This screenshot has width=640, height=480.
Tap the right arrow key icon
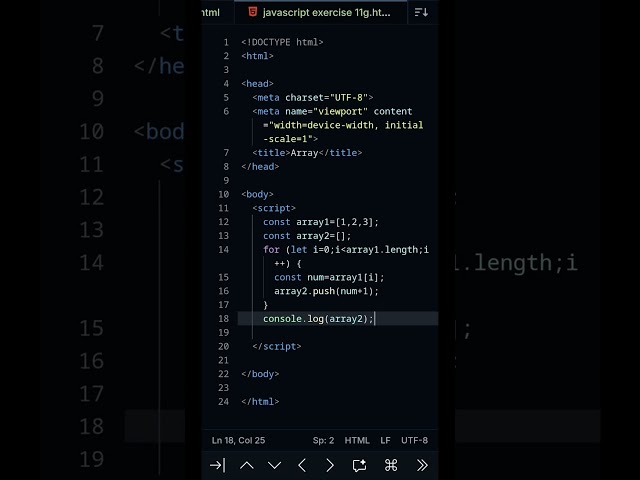pos(330,465)
